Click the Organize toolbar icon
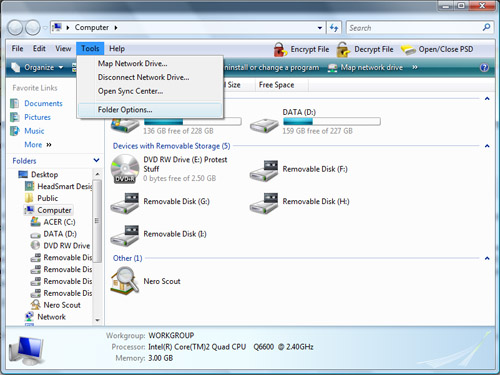Viewport: 500px width, 375px height. tap(16, 67)
